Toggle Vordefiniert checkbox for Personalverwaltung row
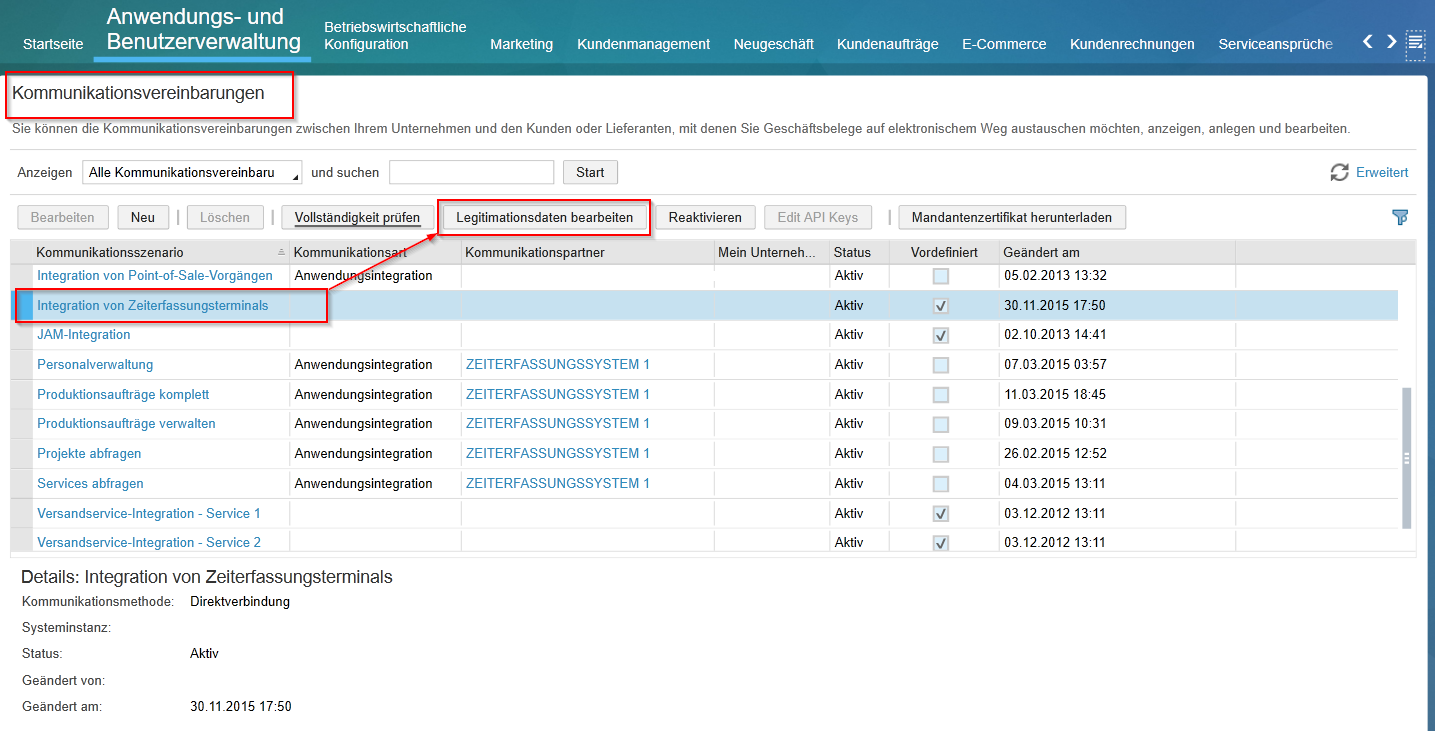1435x731 pixels. coord(940,365)
